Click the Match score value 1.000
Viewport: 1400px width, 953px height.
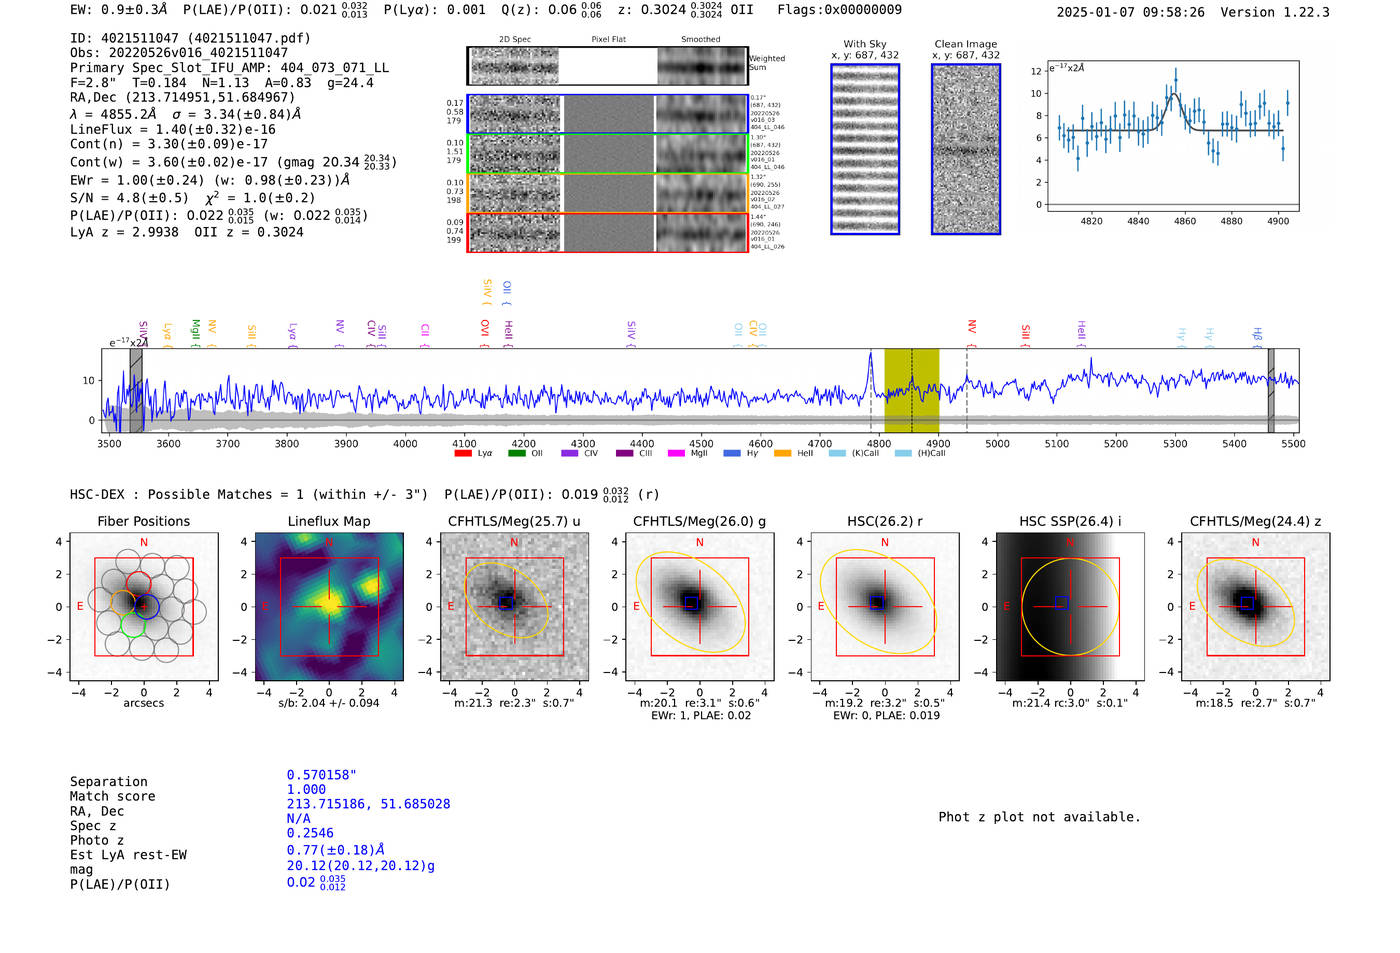[x=306, y=790]
